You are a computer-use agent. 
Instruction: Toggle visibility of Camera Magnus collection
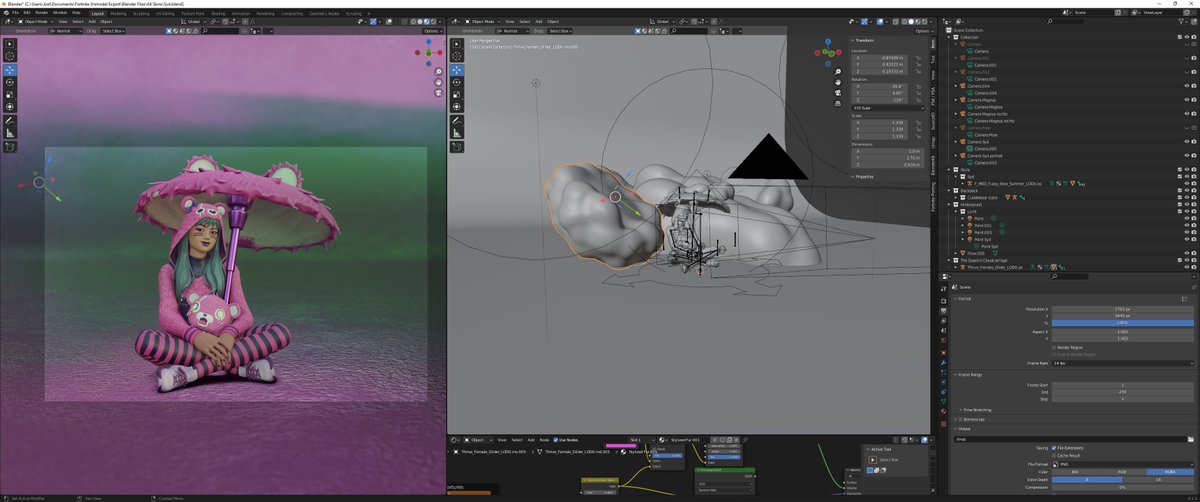[x=1186, y=100]
